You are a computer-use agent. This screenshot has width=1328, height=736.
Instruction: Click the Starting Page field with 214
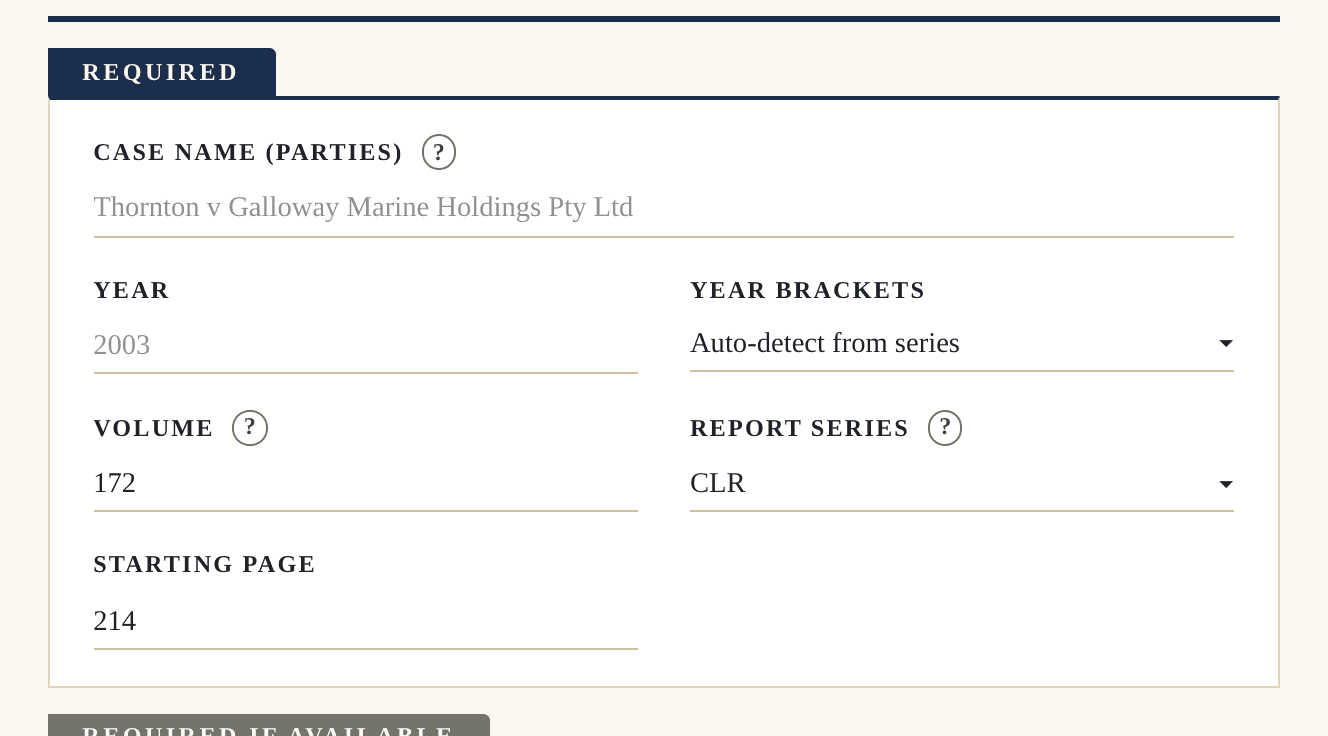point(366,622)
